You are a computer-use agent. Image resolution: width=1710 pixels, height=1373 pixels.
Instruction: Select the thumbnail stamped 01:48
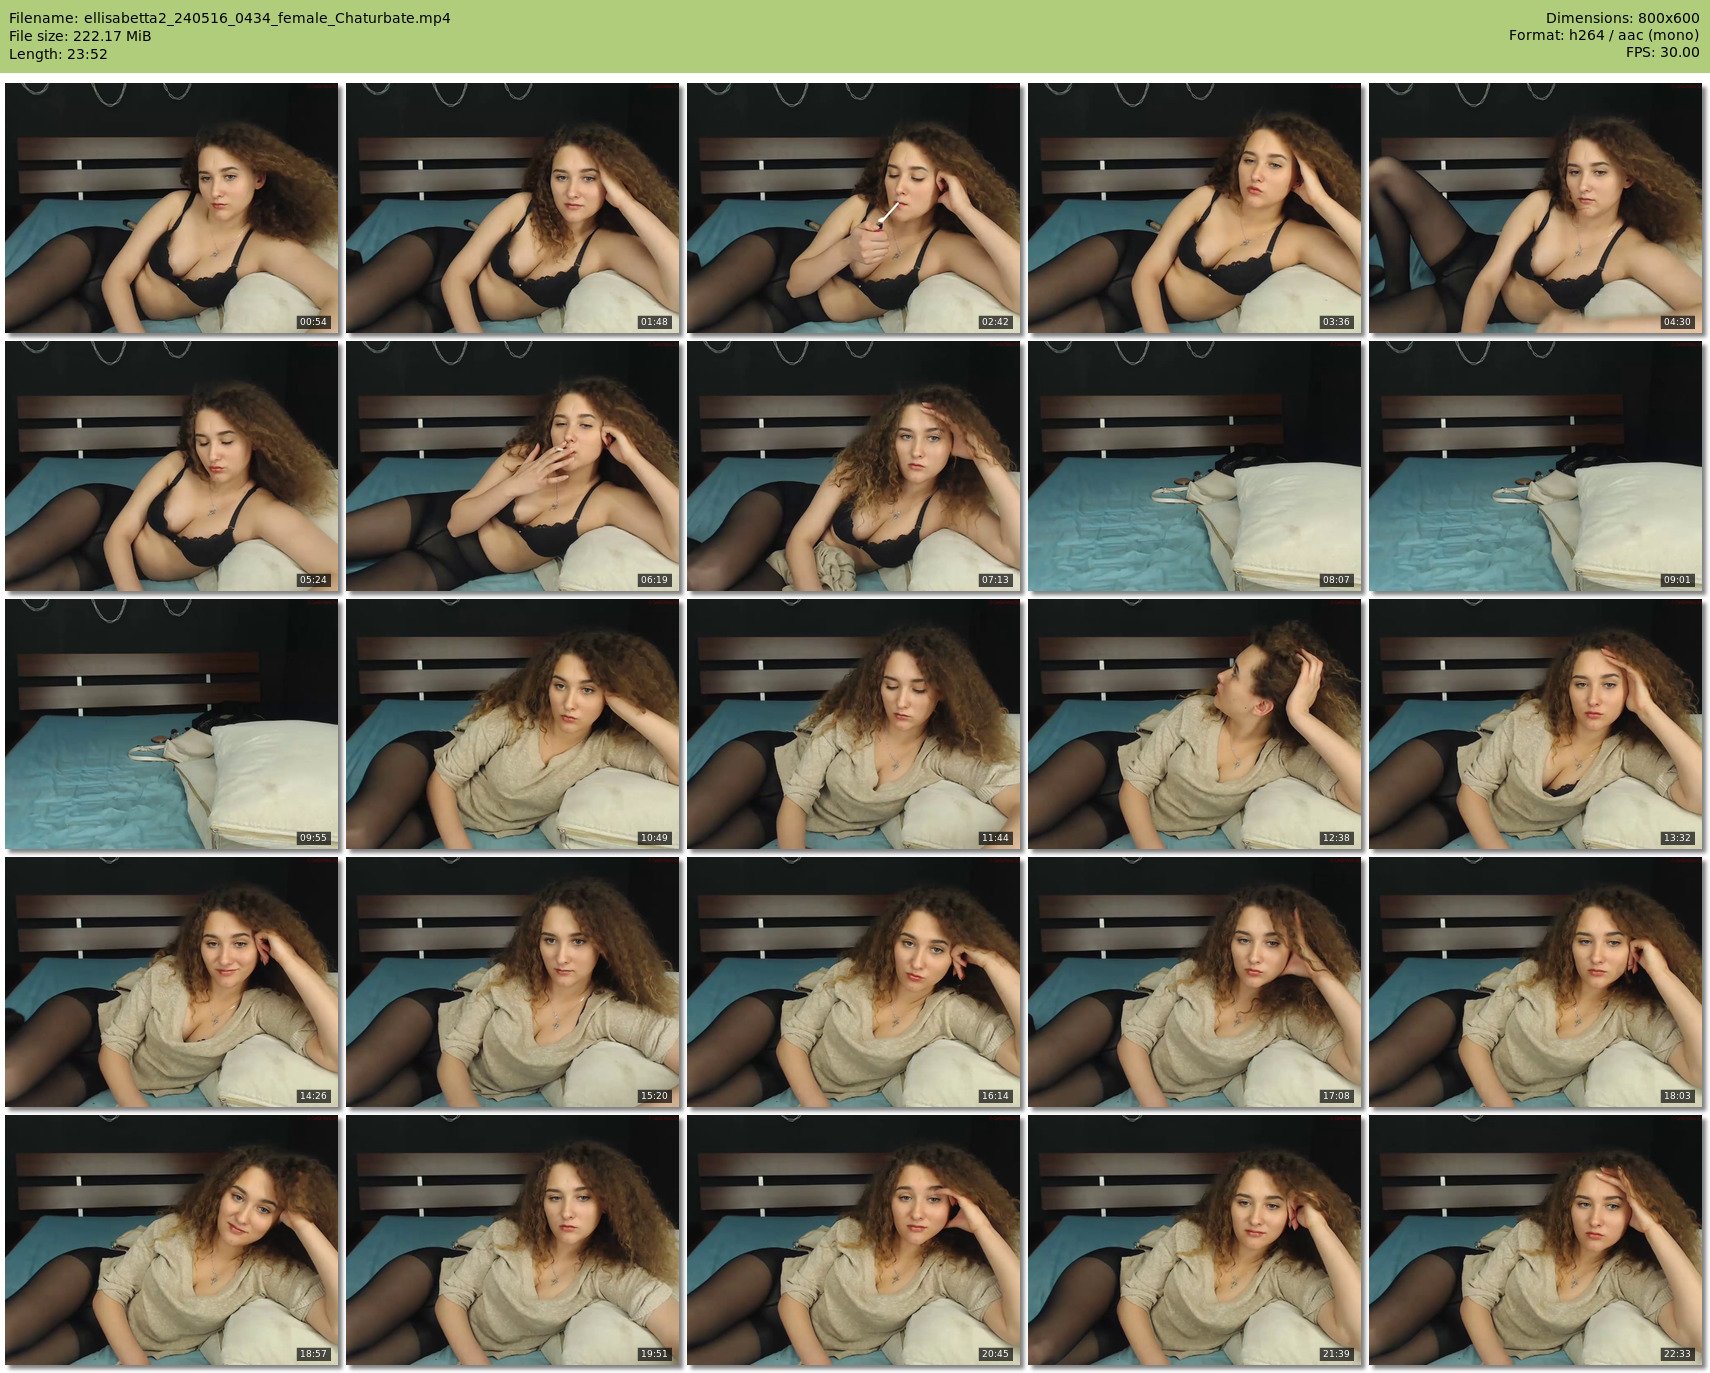pos(512,208)
